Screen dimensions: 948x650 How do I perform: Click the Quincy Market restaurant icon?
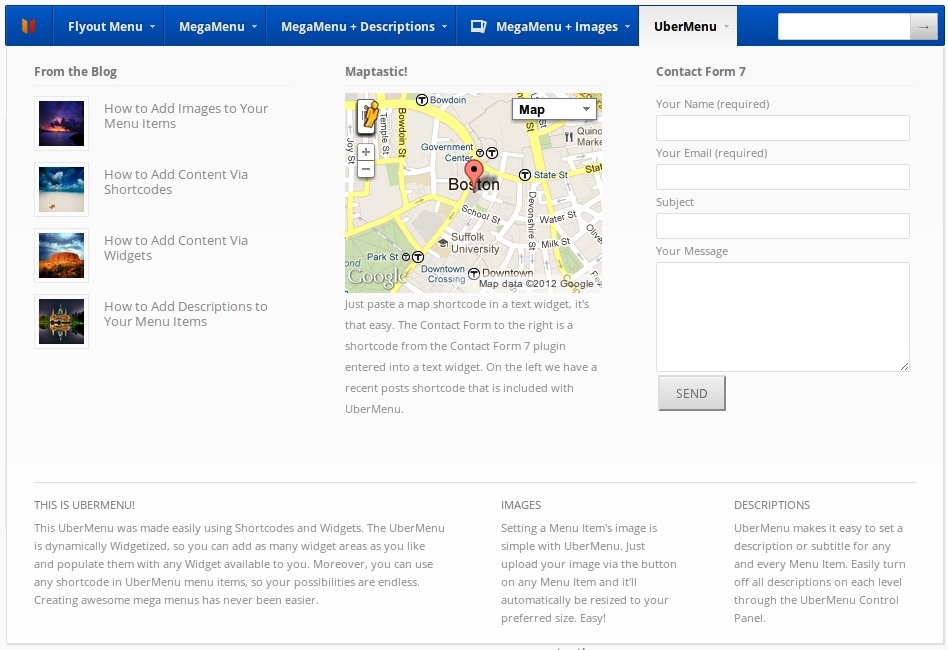point(568,137)
